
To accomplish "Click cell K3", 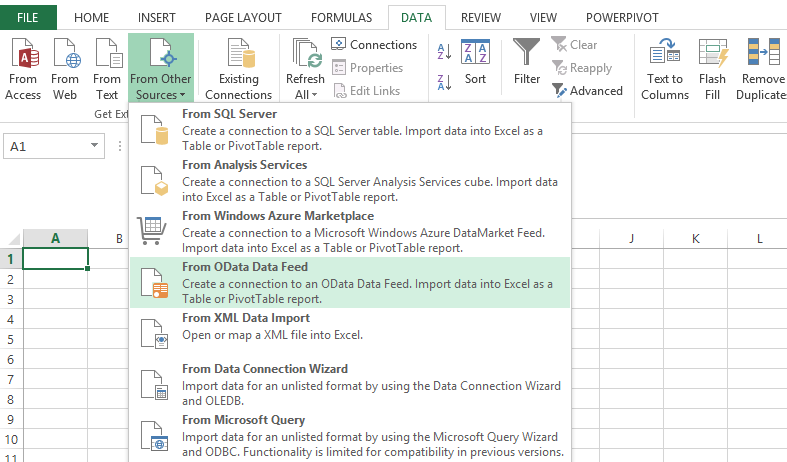I will tap(695, 299).
